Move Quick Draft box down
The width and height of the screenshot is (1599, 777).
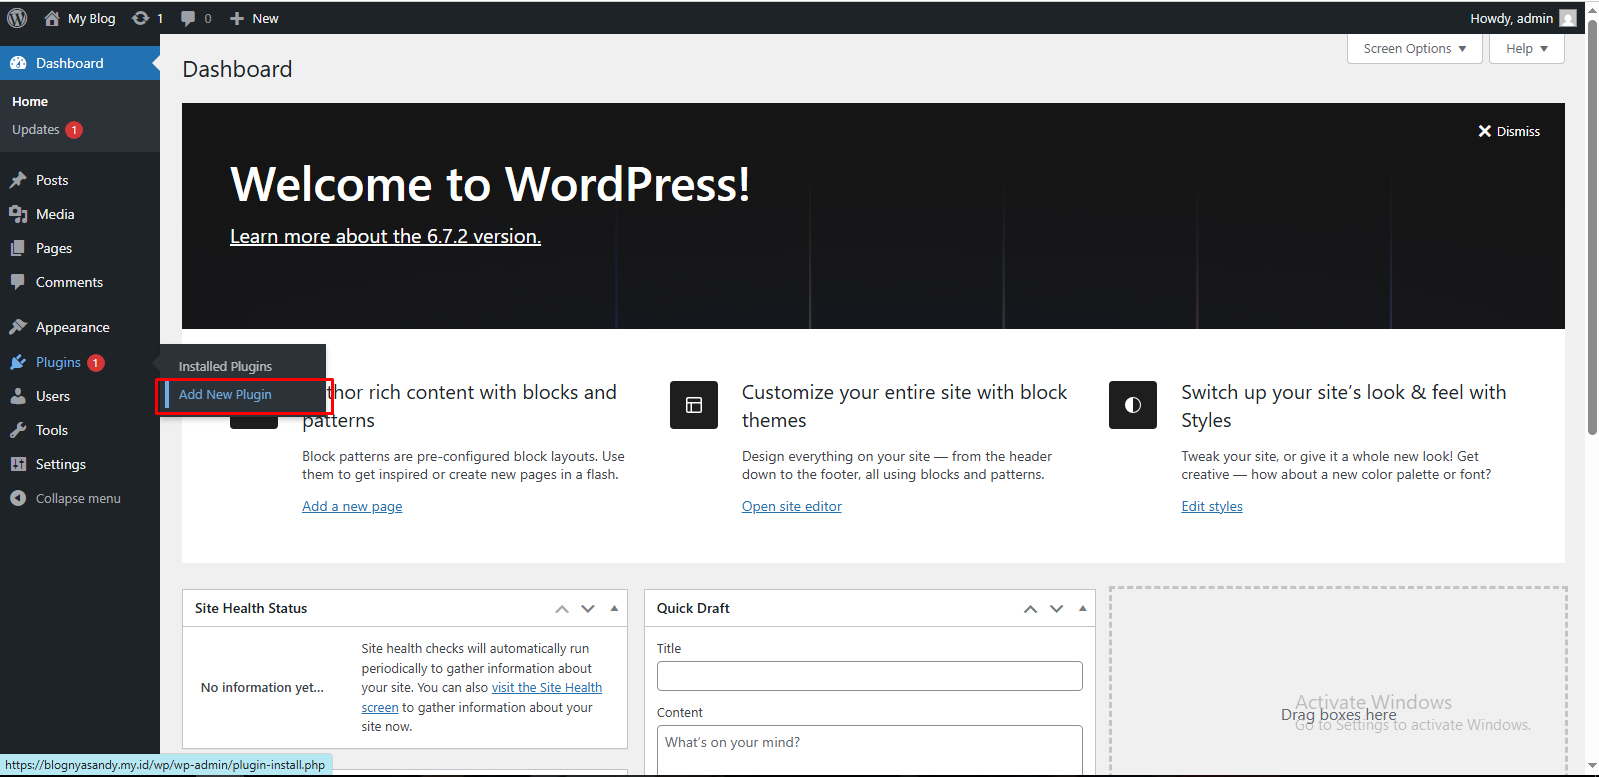[1056, 609]
